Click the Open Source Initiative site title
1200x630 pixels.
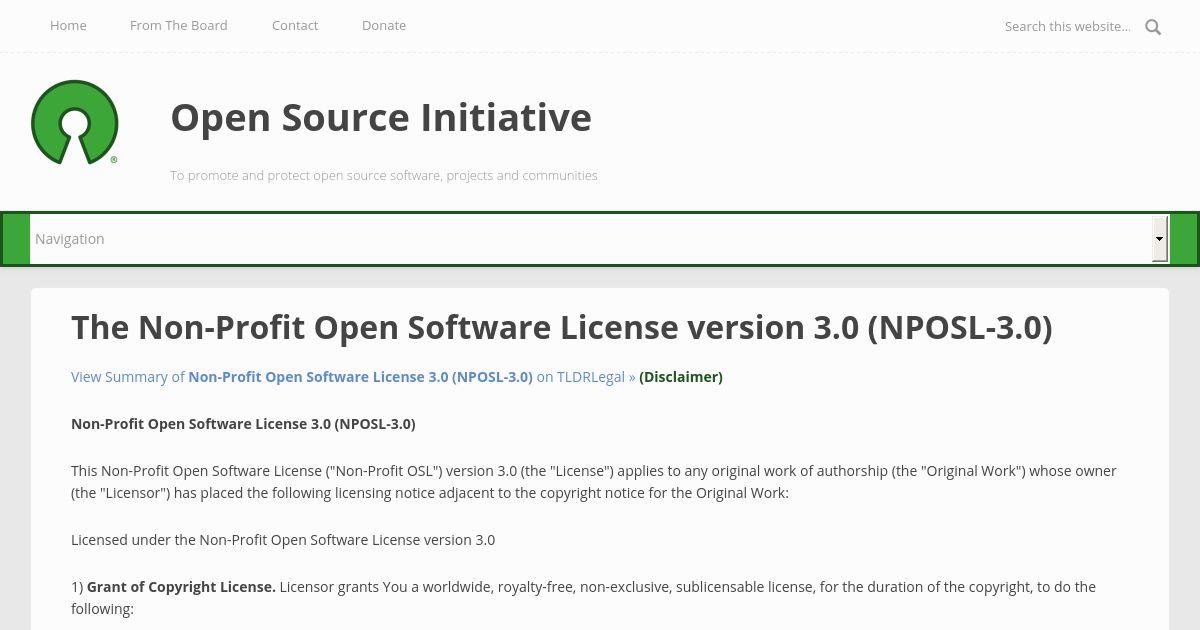(x=381, y=117)
